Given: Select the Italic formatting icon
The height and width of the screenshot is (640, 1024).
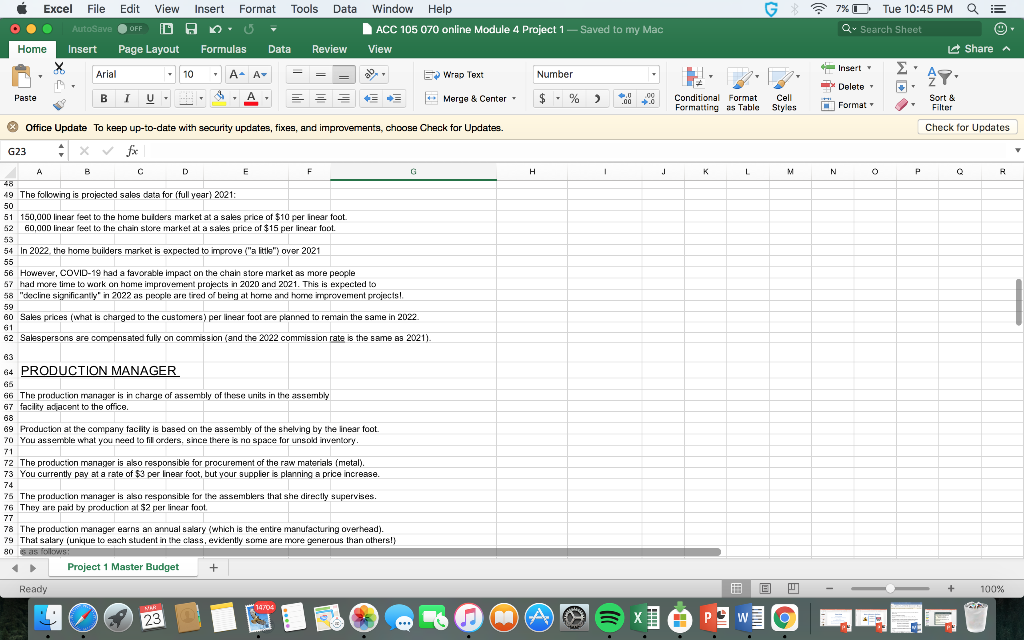Looking at the screenshot, I should pyautogui.click(x=126, y=99).
